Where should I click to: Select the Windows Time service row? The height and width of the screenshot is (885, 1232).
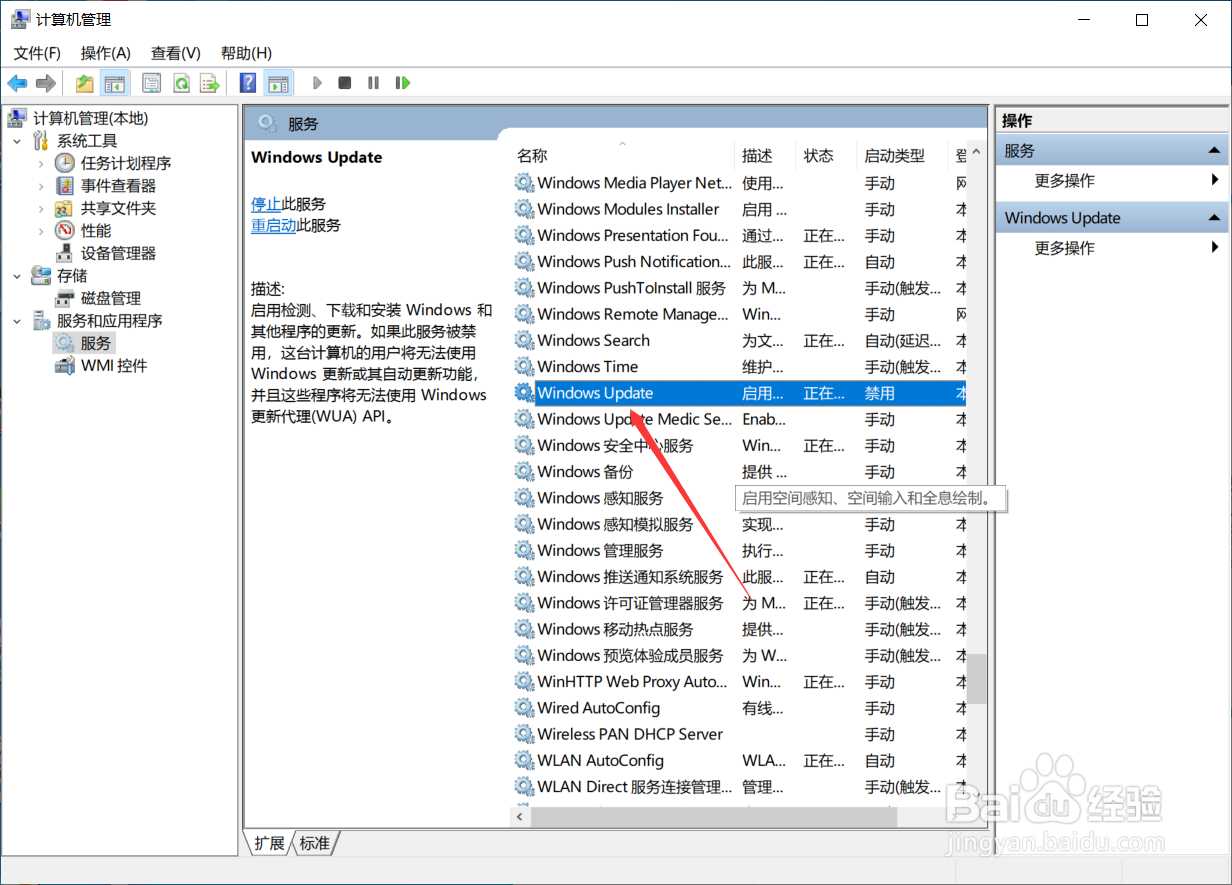(x=738, y=367)
